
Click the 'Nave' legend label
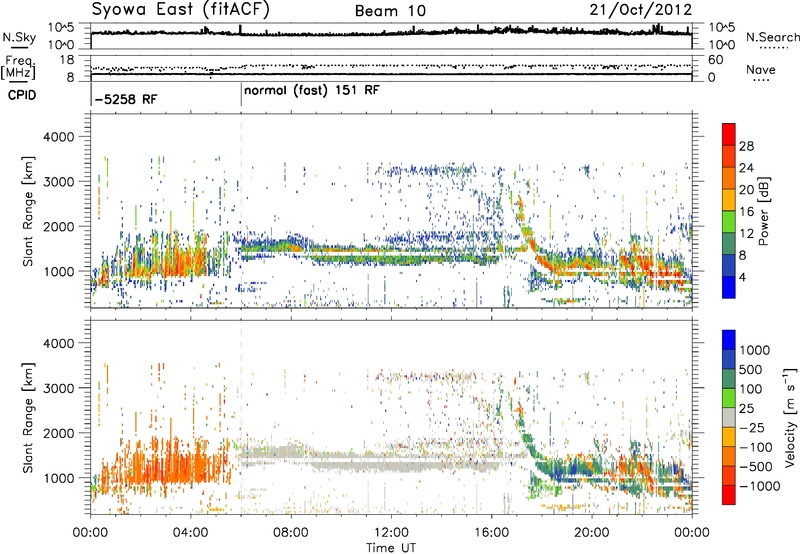pos(761,70)
